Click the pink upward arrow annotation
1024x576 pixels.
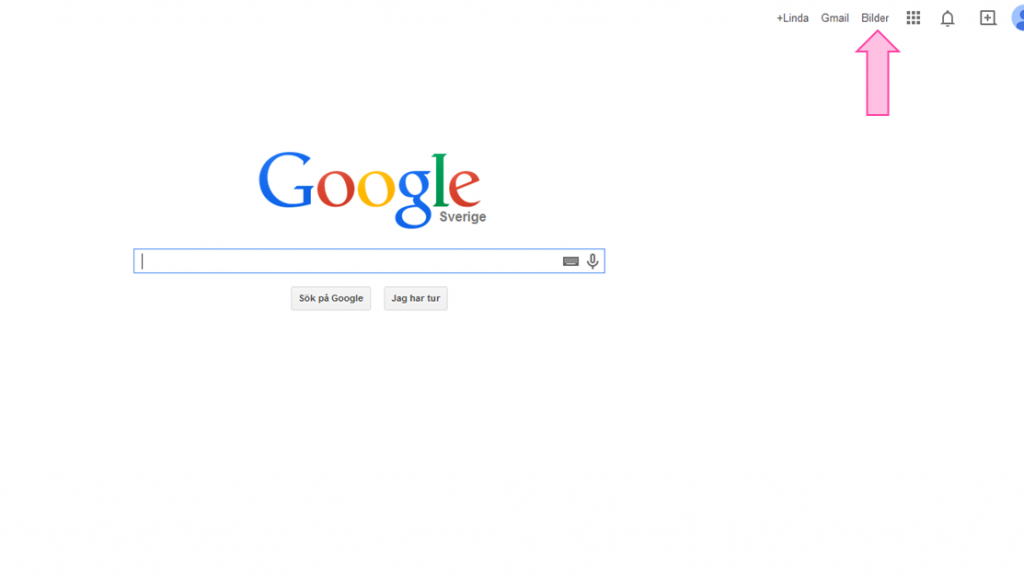(878, 73)
